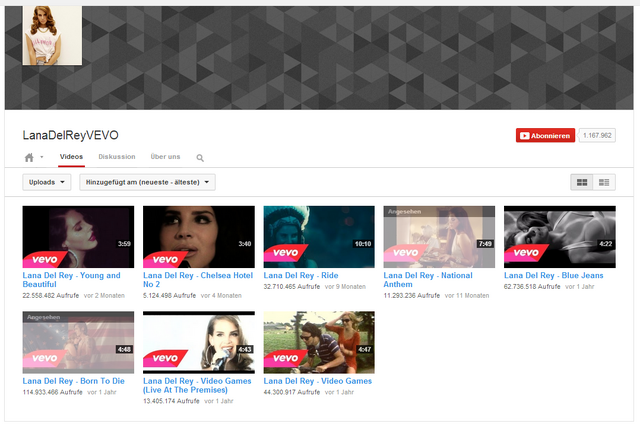
Task: Play the Video Games Live At The Premises thumbnail
Action: pyautogui.click(x=199, y=342)
